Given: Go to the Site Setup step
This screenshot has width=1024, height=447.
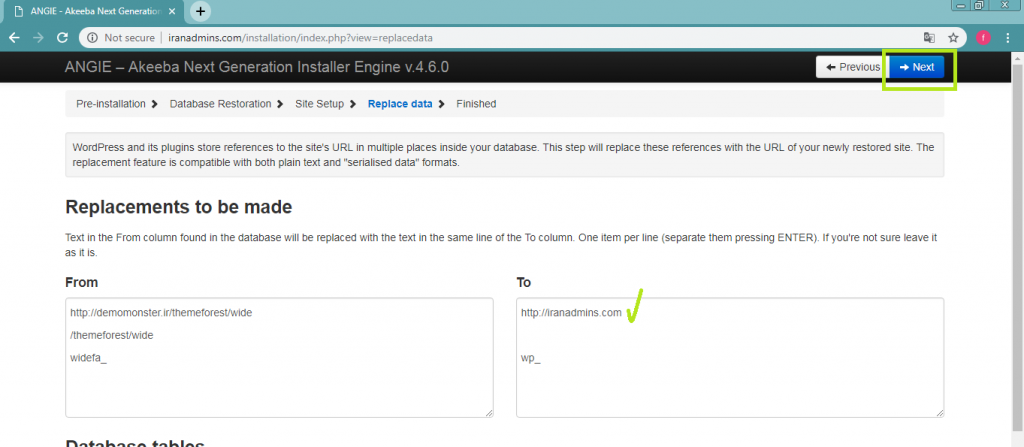Looking at the screenshot, I should [319, 104].
